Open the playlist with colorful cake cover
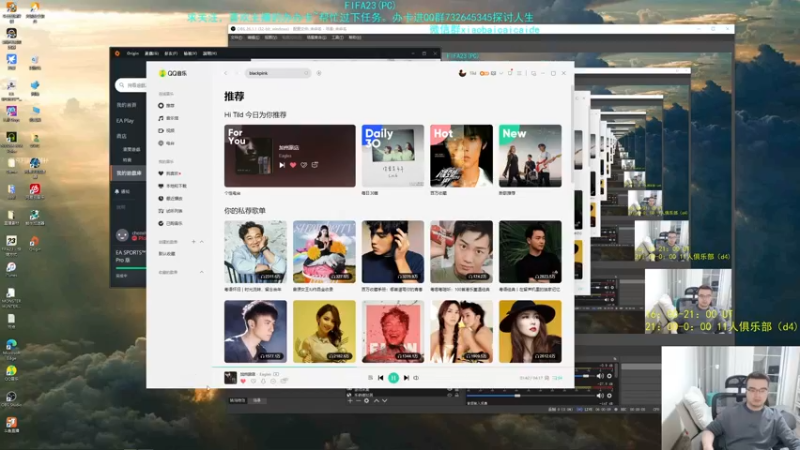 coord(324,252)
